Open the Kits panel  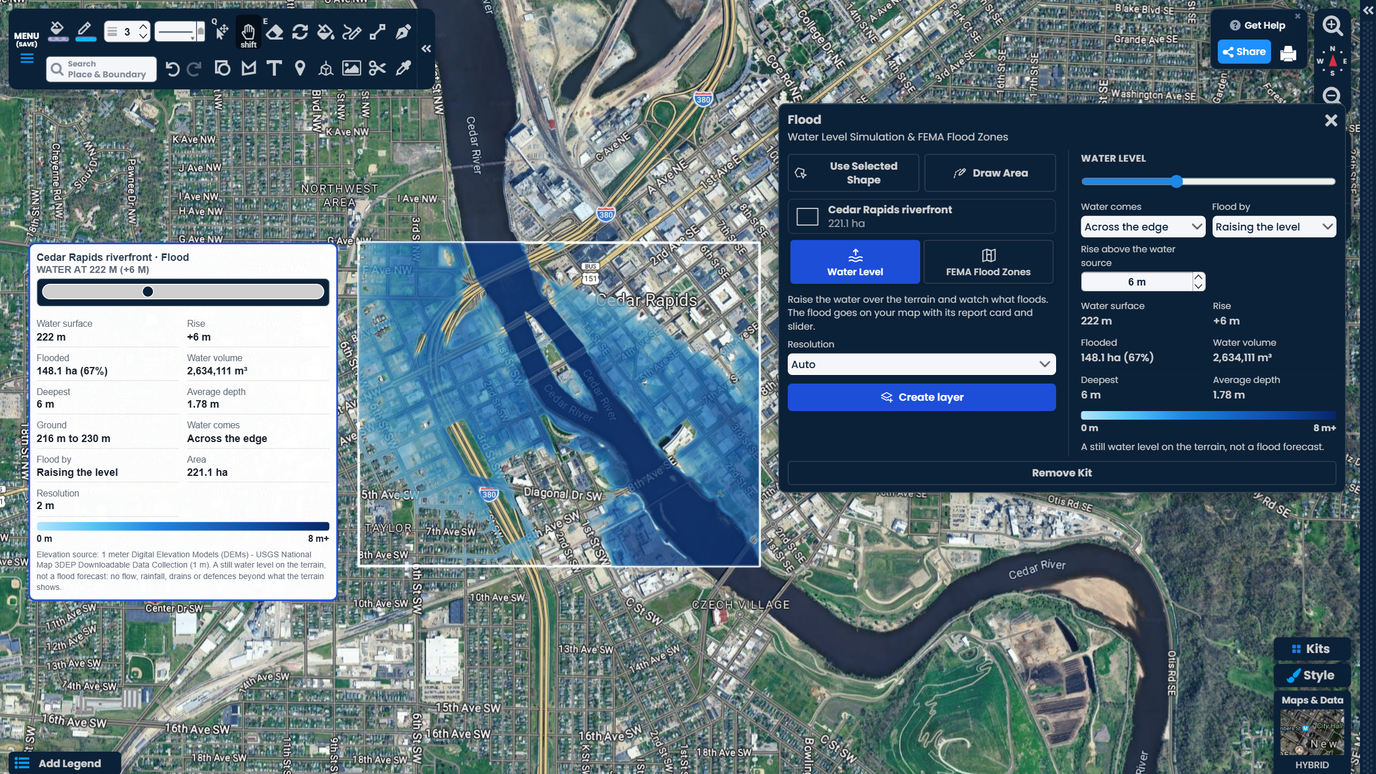[x=1311, y=649]
